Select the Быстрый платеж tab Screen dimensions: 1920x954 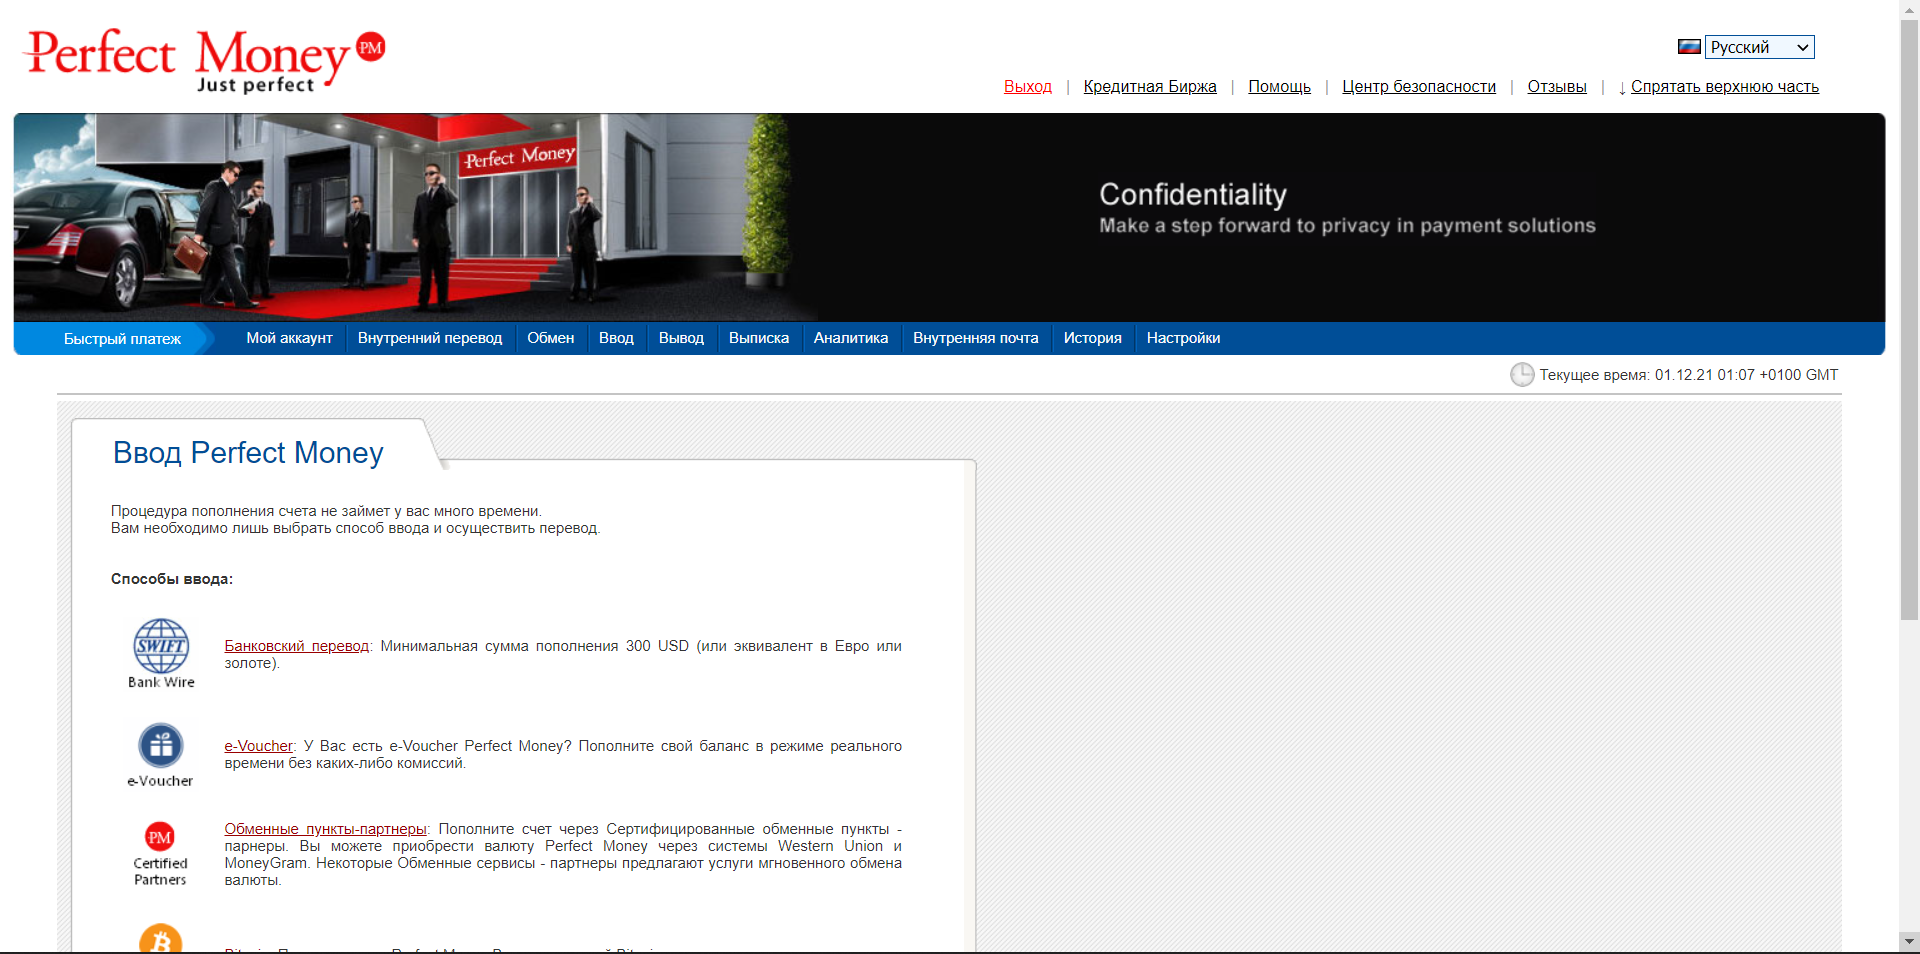[x=122, y=339]
